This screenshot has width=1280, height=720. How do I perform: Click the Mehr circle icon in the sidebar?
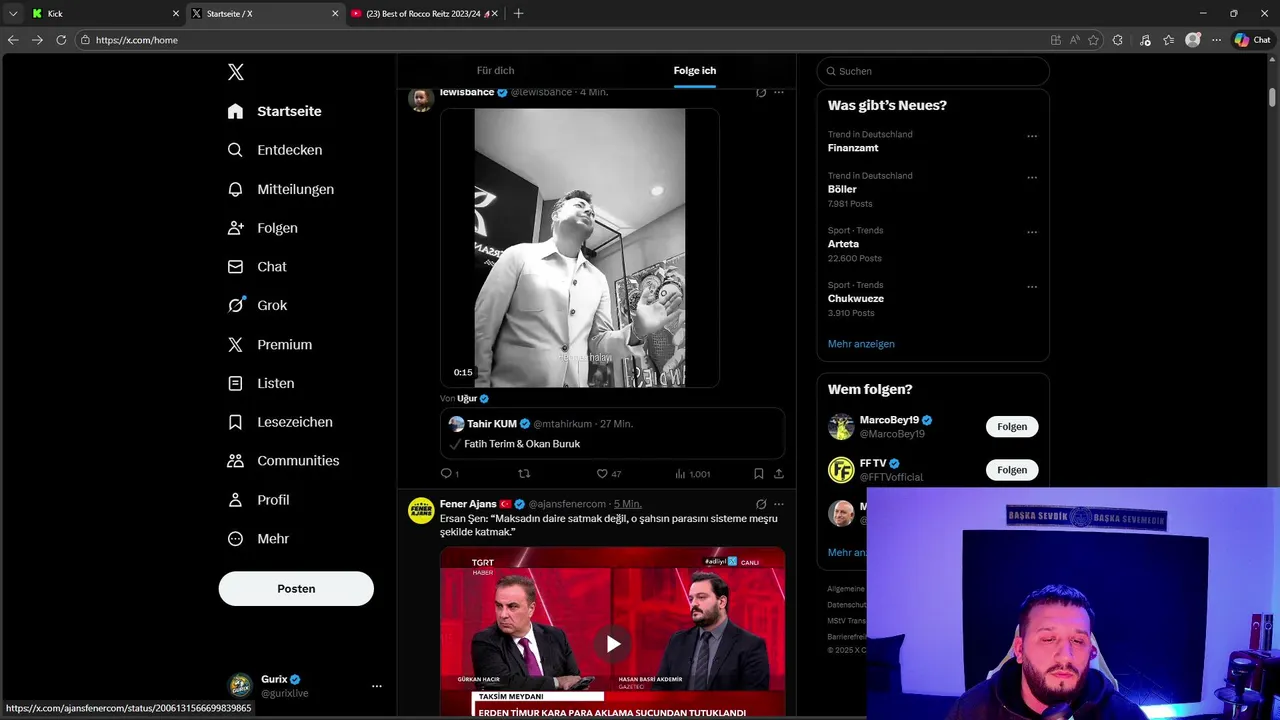[x=235, y=539]
